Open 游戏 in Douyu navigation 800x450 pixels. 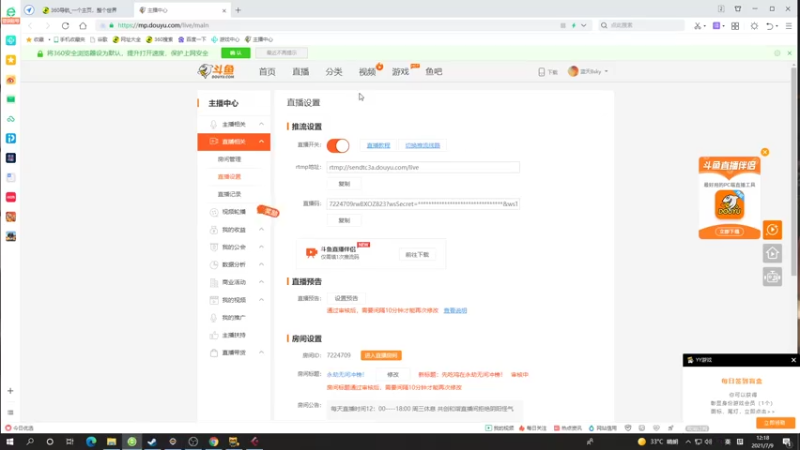[x=401, y=72]
